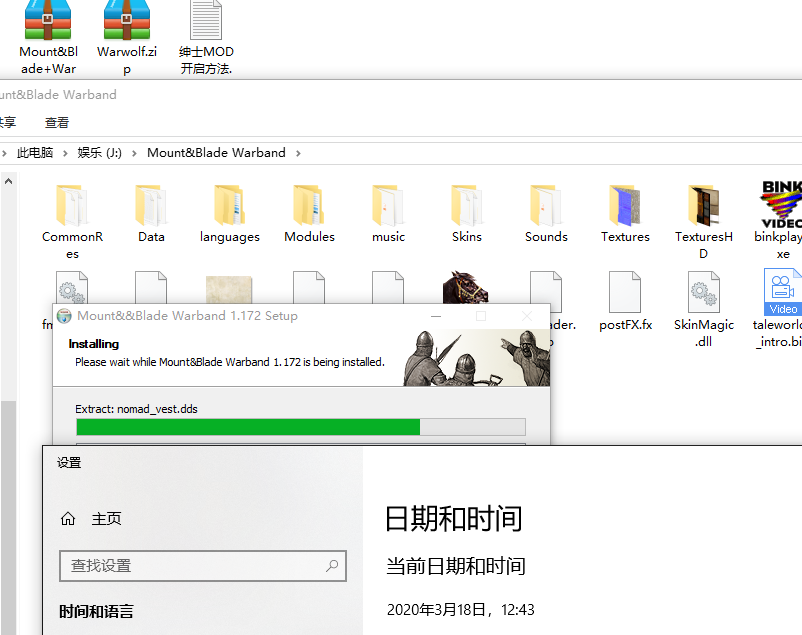Screen dimensions: 802x635
Task: Click the 主页 home link in Settings
Action: pyautogui.click(x=106, y=519)
